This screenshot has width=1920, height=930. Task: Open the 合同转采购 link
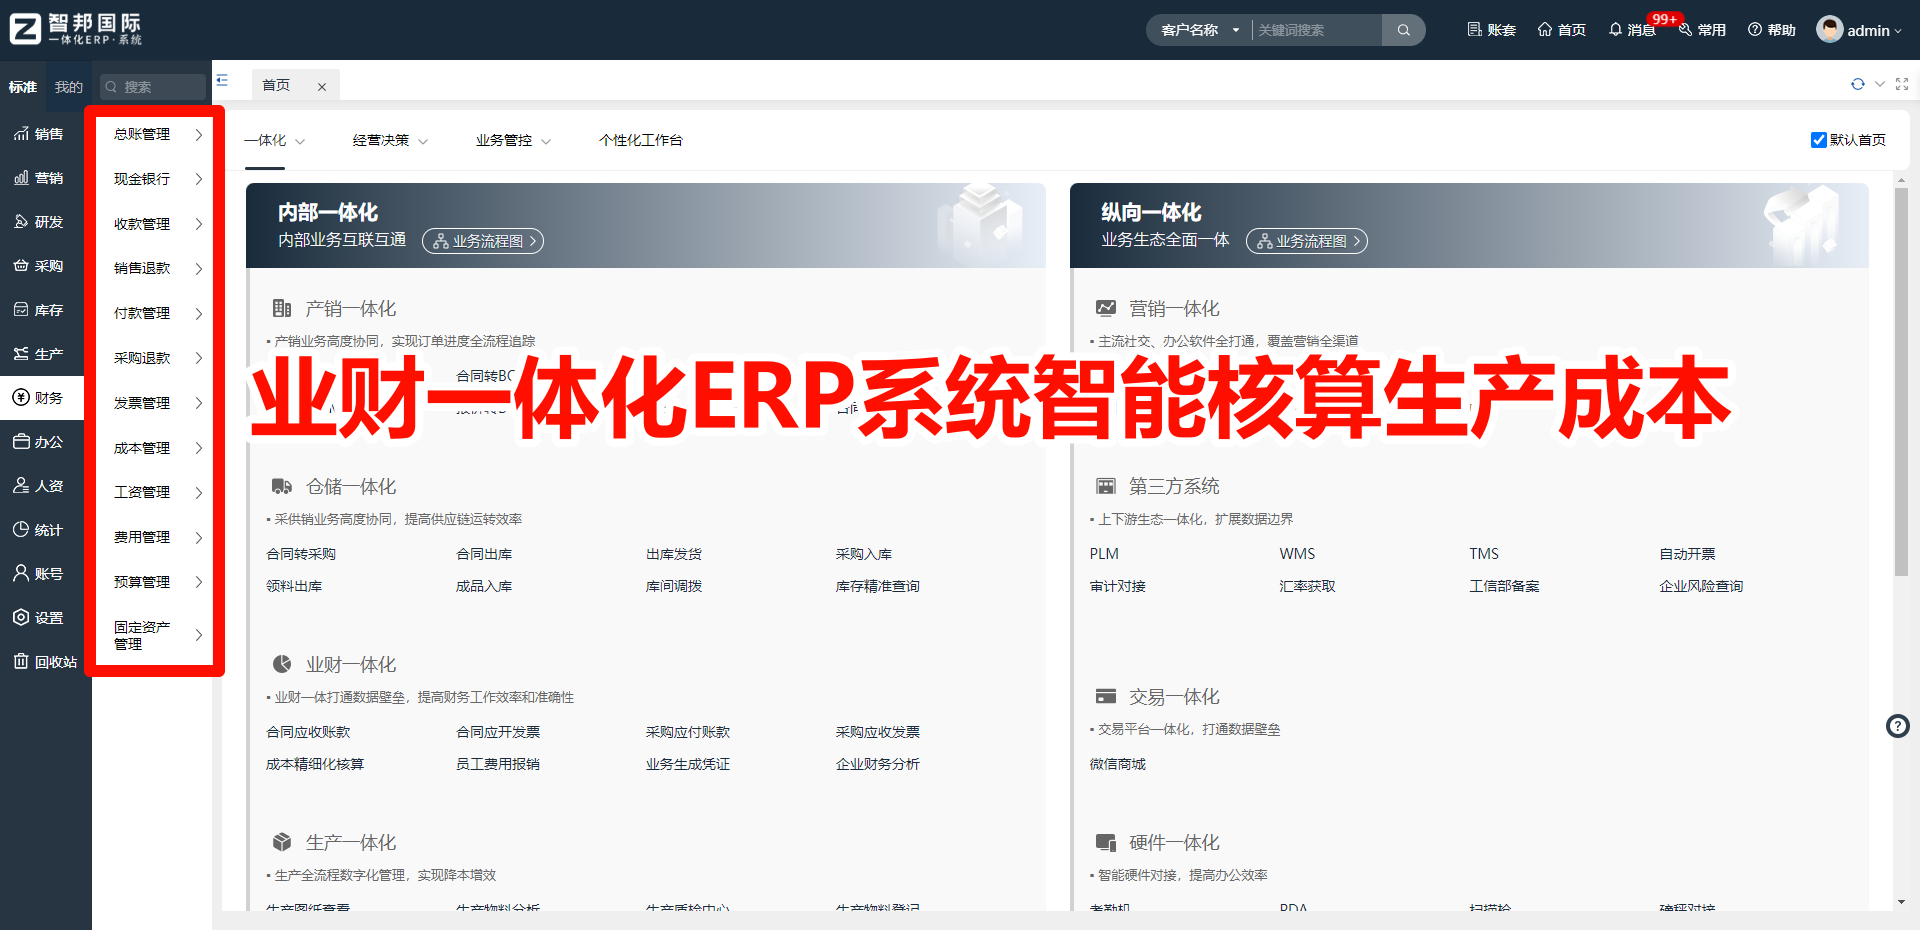(x=301, y=554)
